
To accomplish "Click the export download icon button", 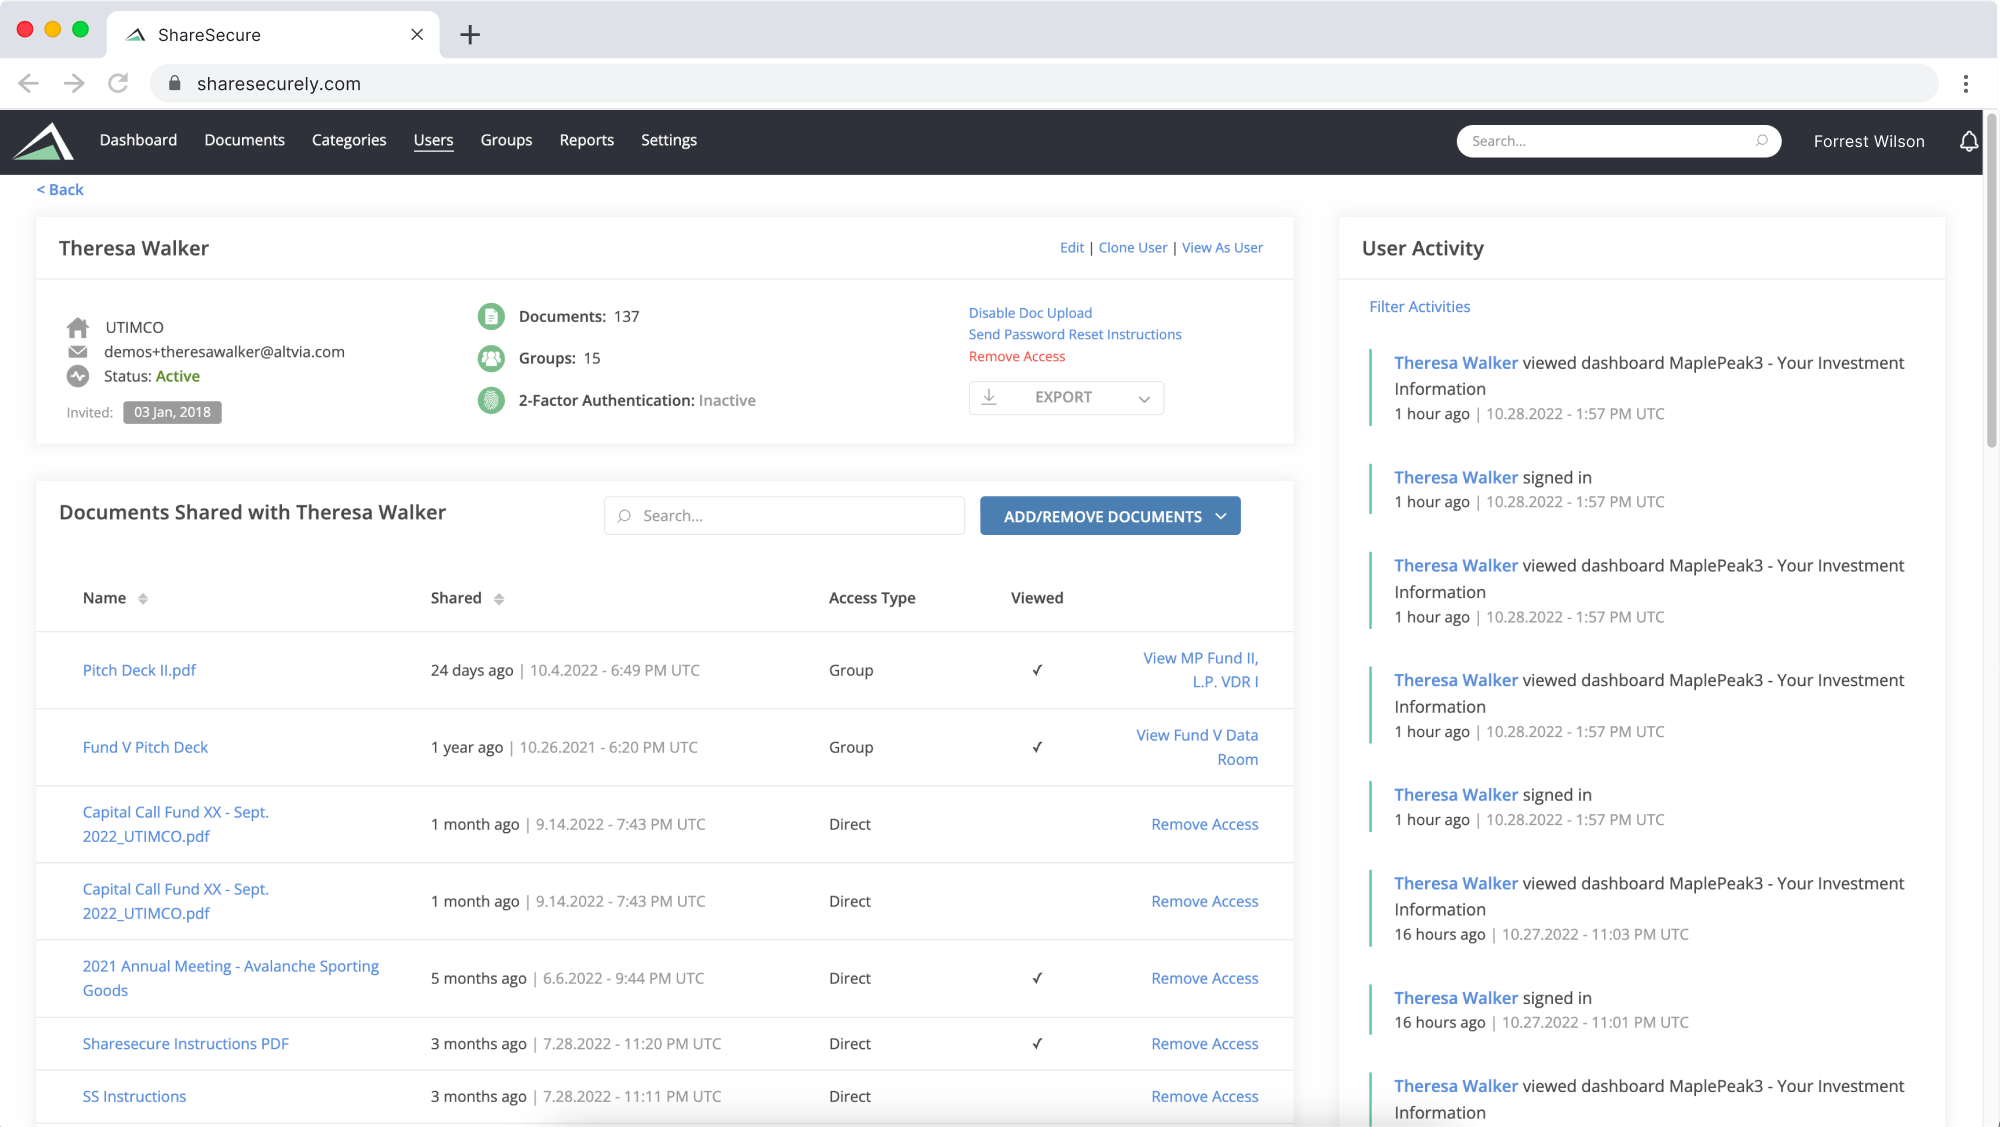I will (x=989, y=397).
